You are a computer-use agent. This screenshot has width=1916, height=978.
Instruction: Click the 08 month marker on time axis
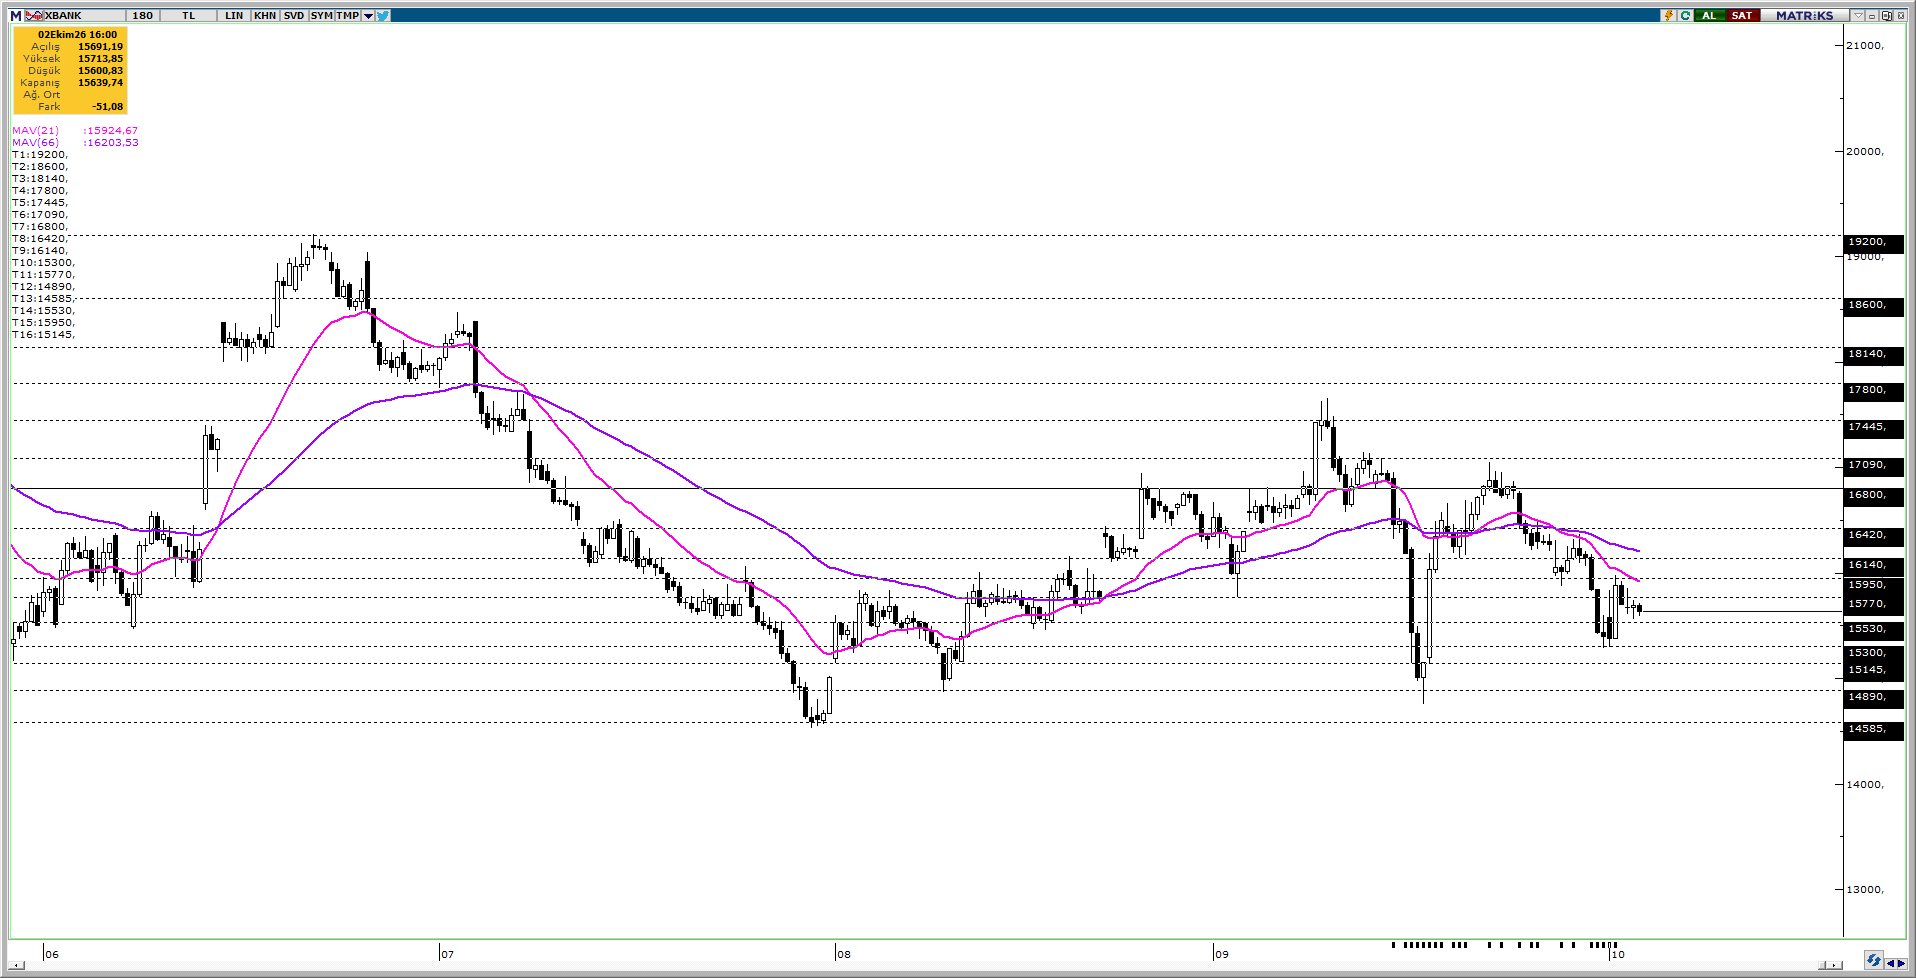click(844, 954)
